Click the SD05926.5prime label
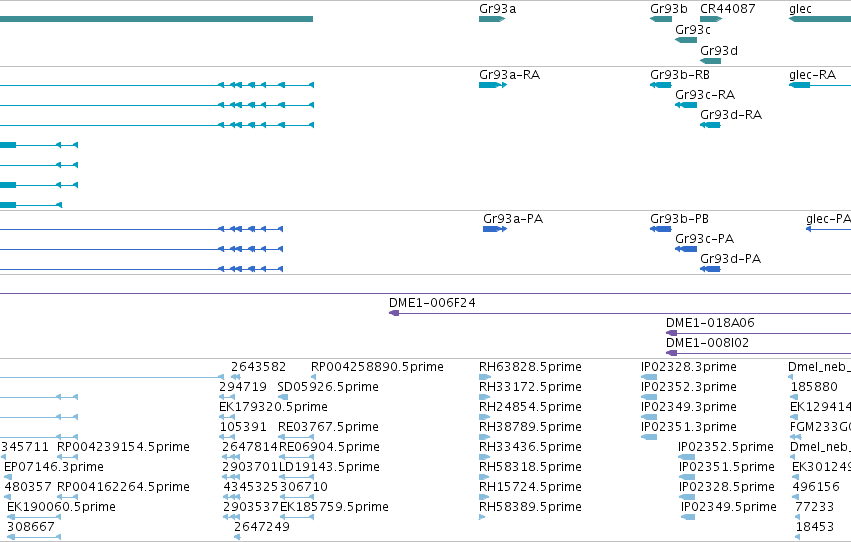Screen dimensions: 851x542 (x=328, y=387)
